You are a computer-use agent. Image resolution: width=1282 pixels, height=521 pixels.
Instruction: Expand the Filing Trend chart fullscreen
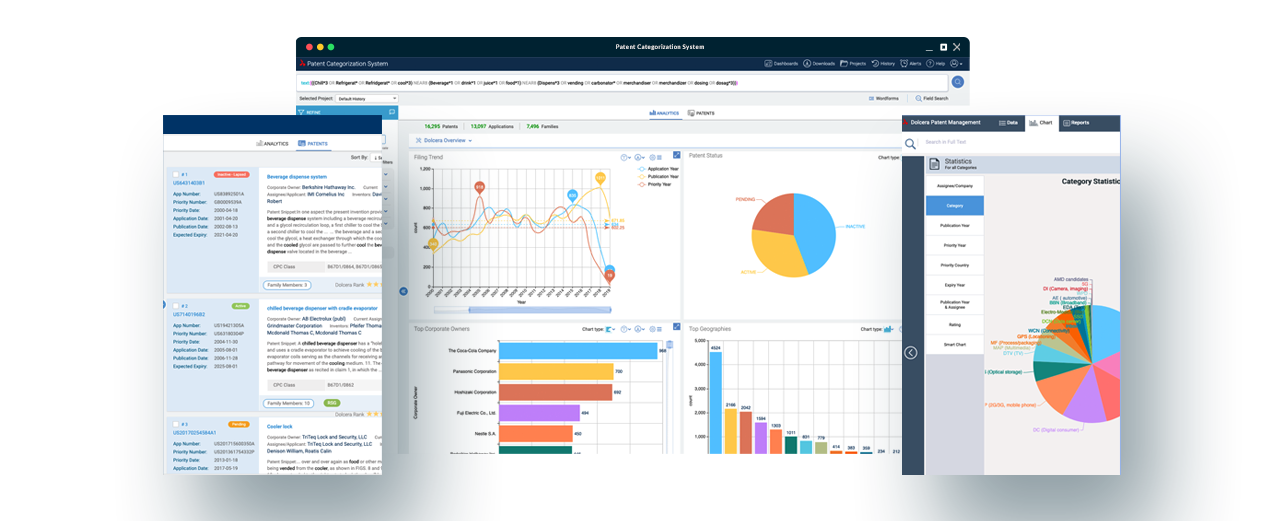tap(676, 156)
